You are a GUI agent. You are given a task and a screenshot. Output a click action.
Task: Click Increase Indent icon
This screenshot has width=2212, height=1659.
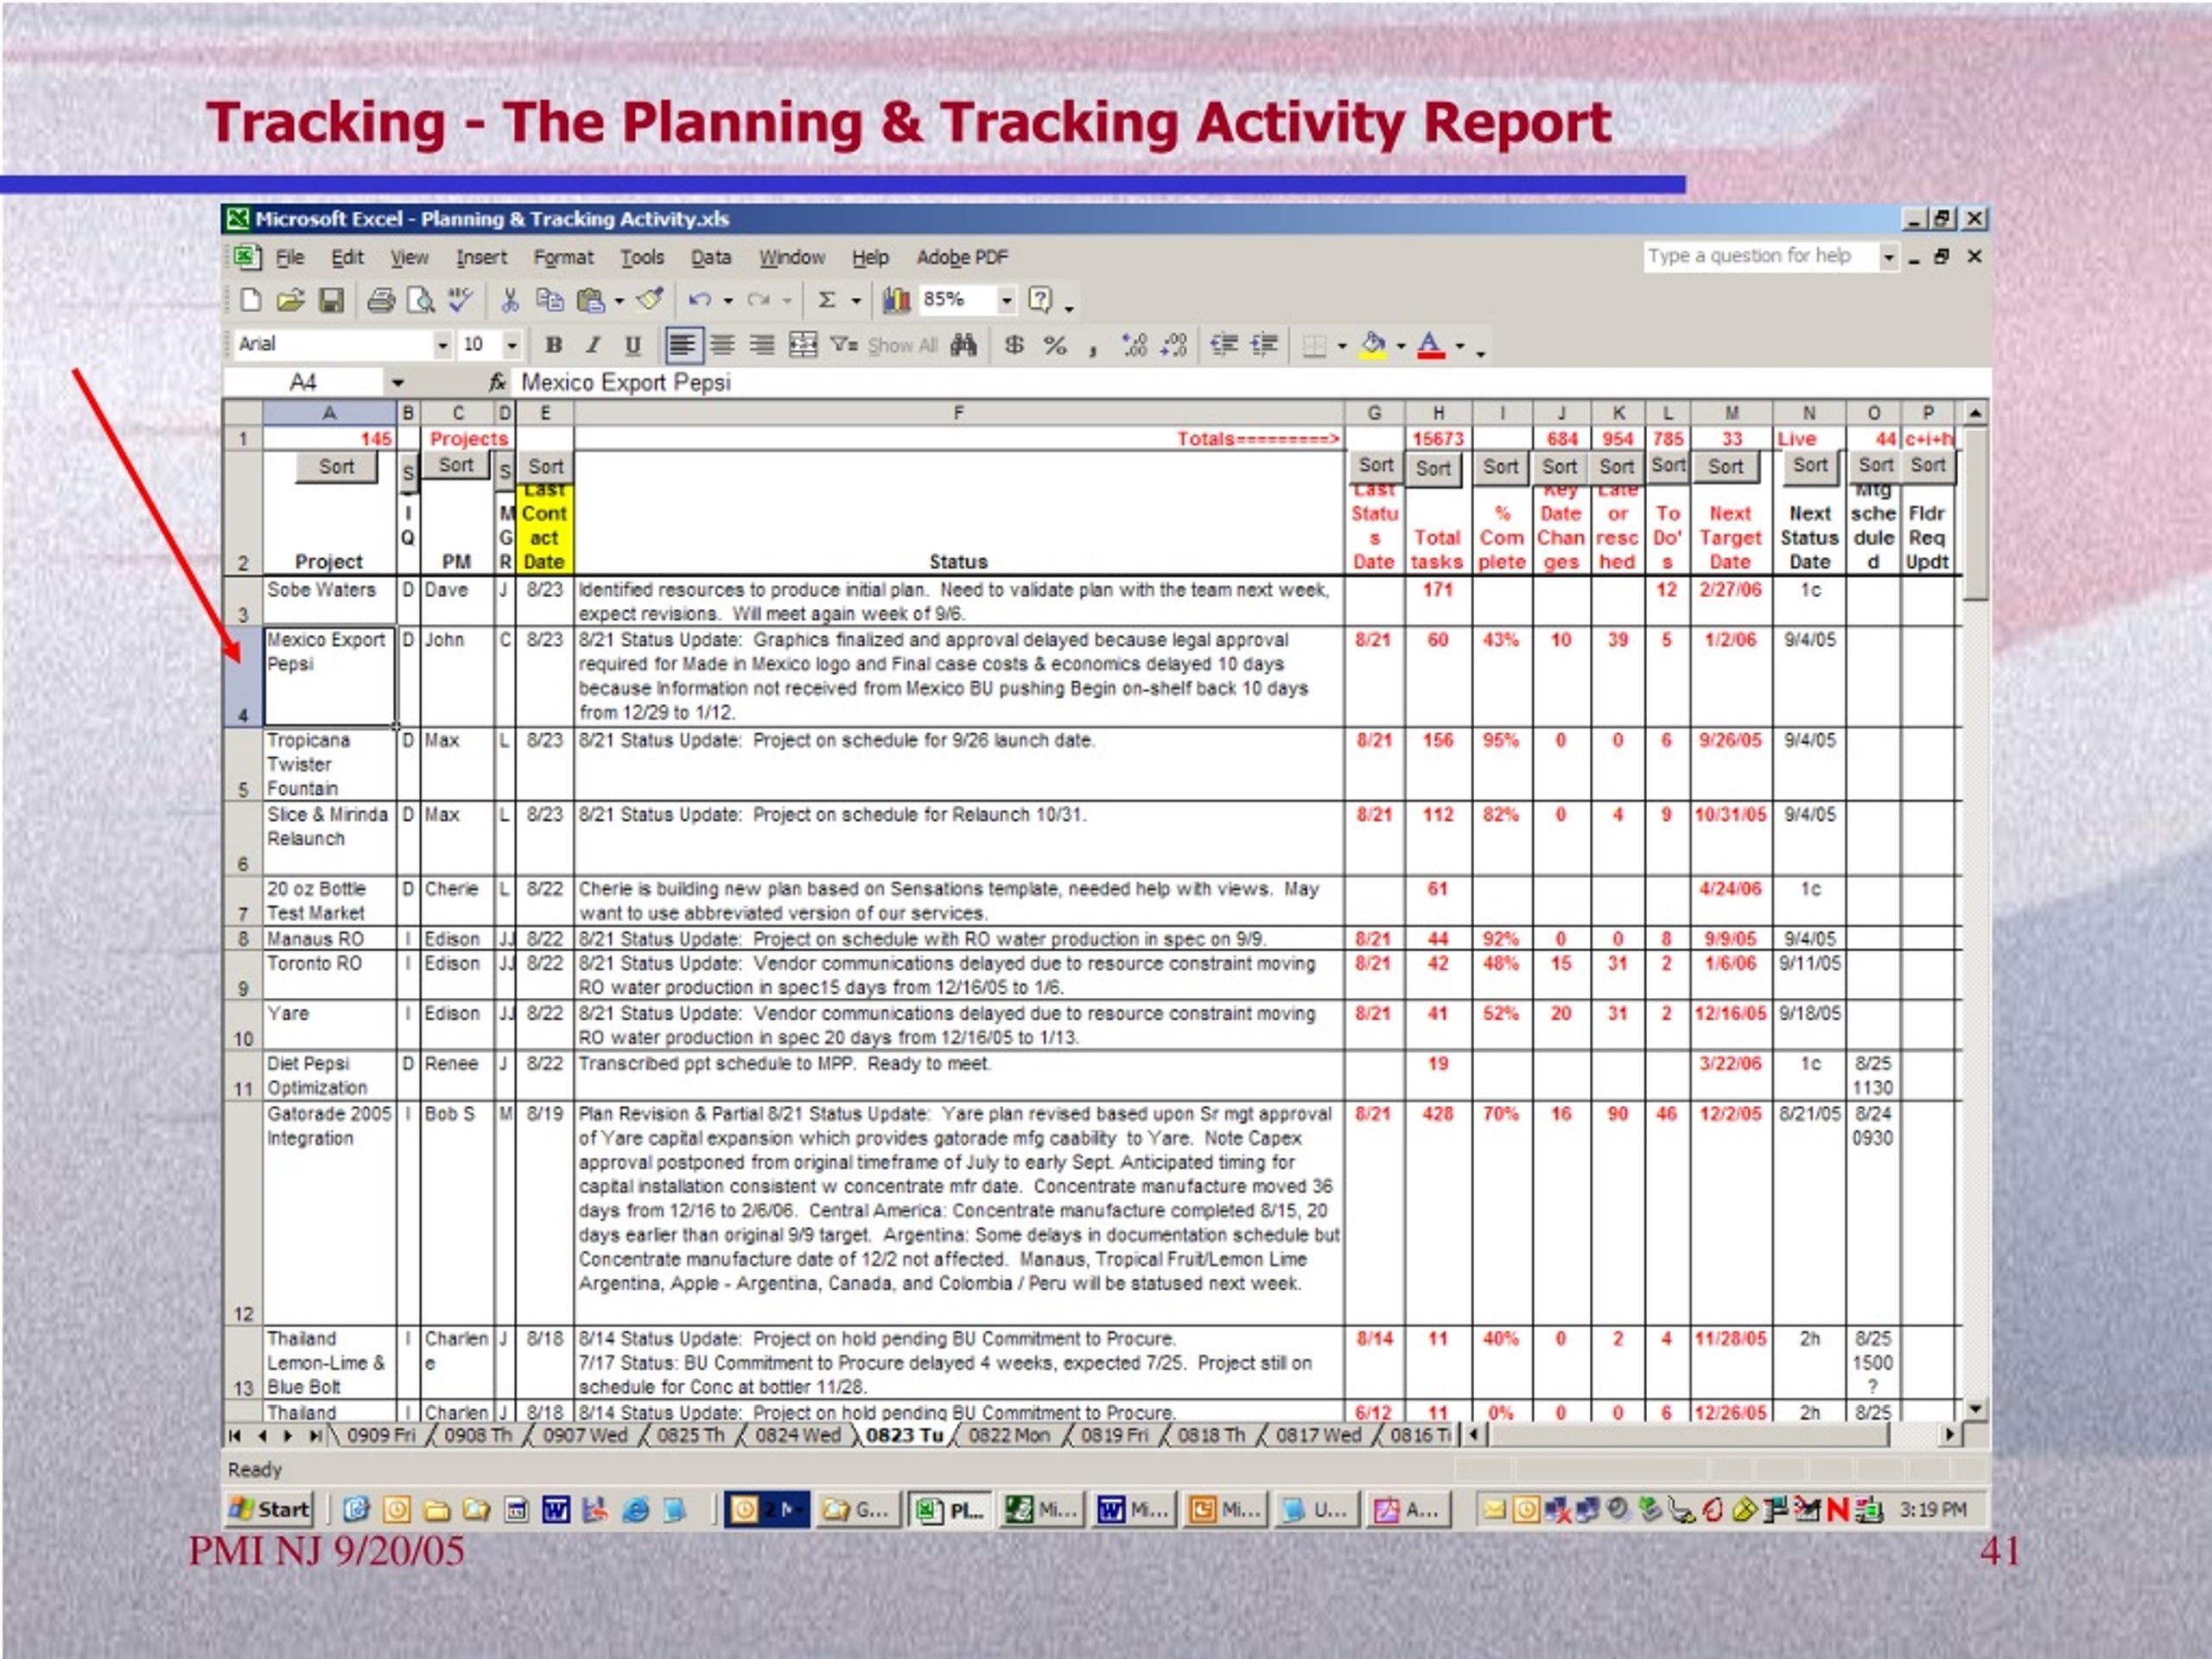[1264, 345]
